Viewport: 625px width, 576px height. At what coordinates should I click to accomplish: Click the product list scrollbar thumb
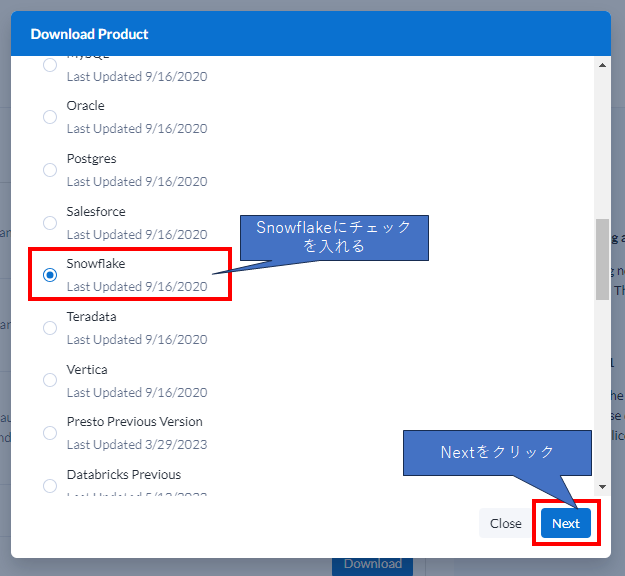coord(602,259)
